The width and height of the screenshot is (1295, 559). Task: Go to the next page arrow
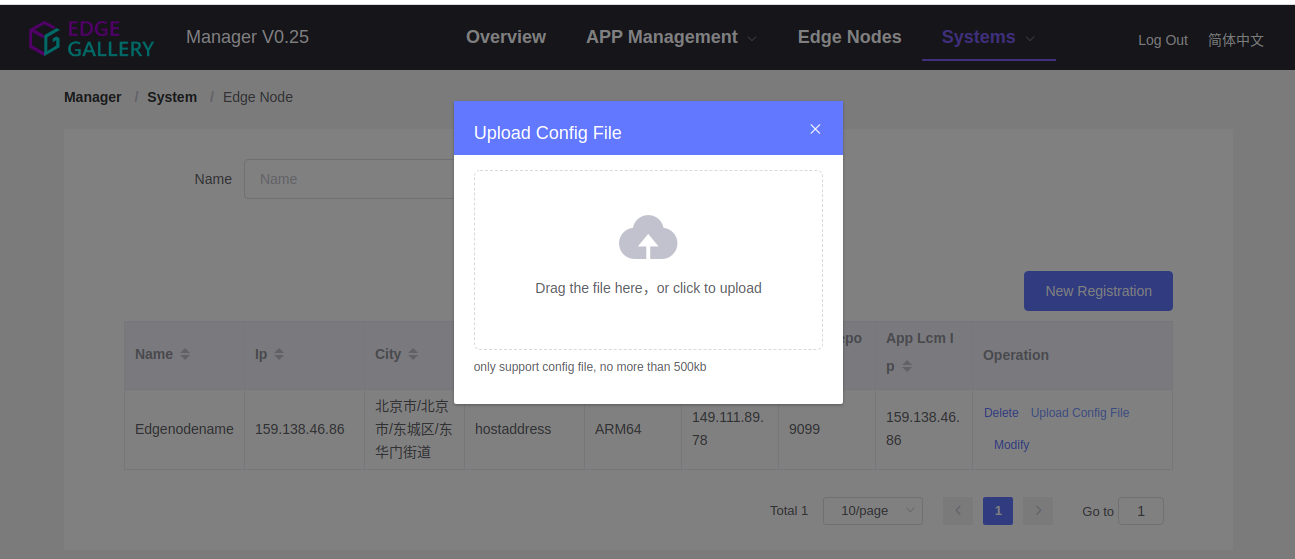[x=1038, y=511]
